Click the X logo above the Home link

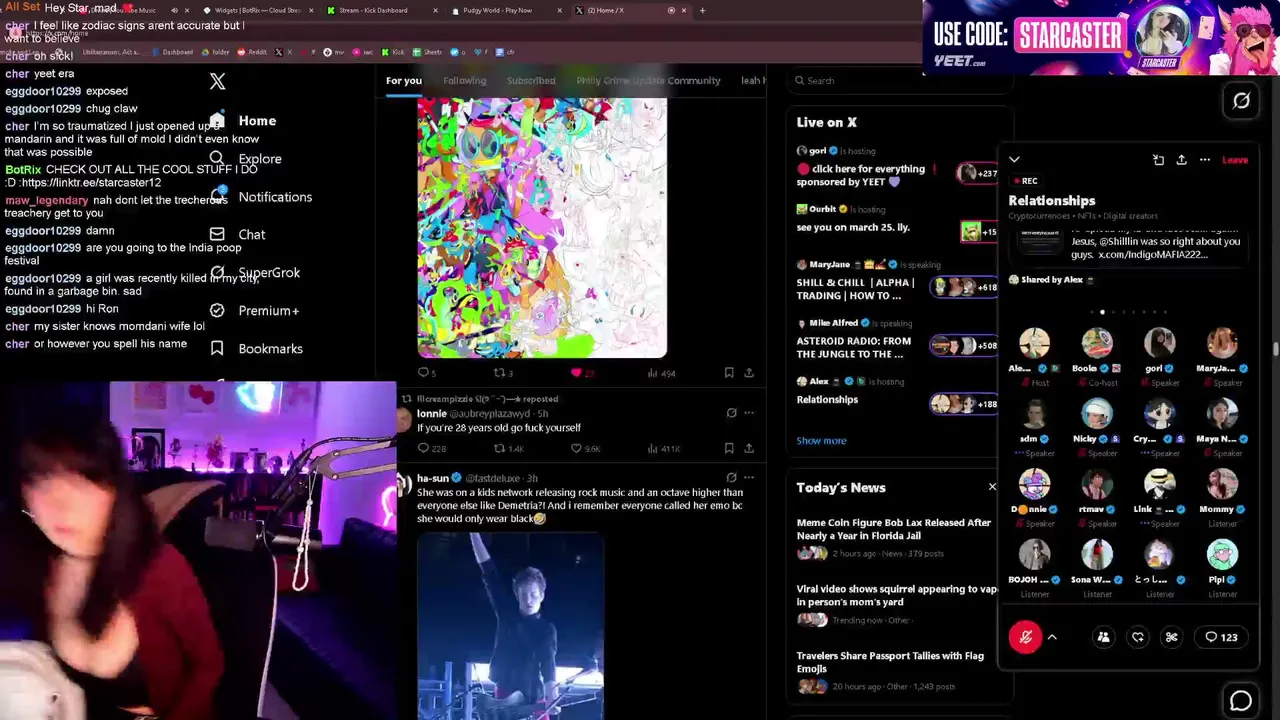(217, 81)
